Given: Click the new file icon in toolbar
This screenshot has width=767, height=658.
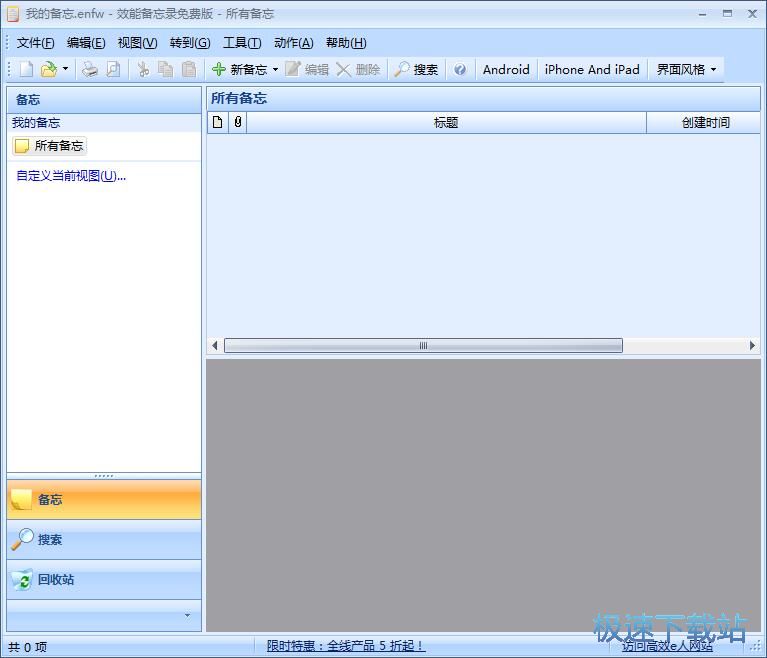Looking at the screenshot, I should click(x=26, y=69).
